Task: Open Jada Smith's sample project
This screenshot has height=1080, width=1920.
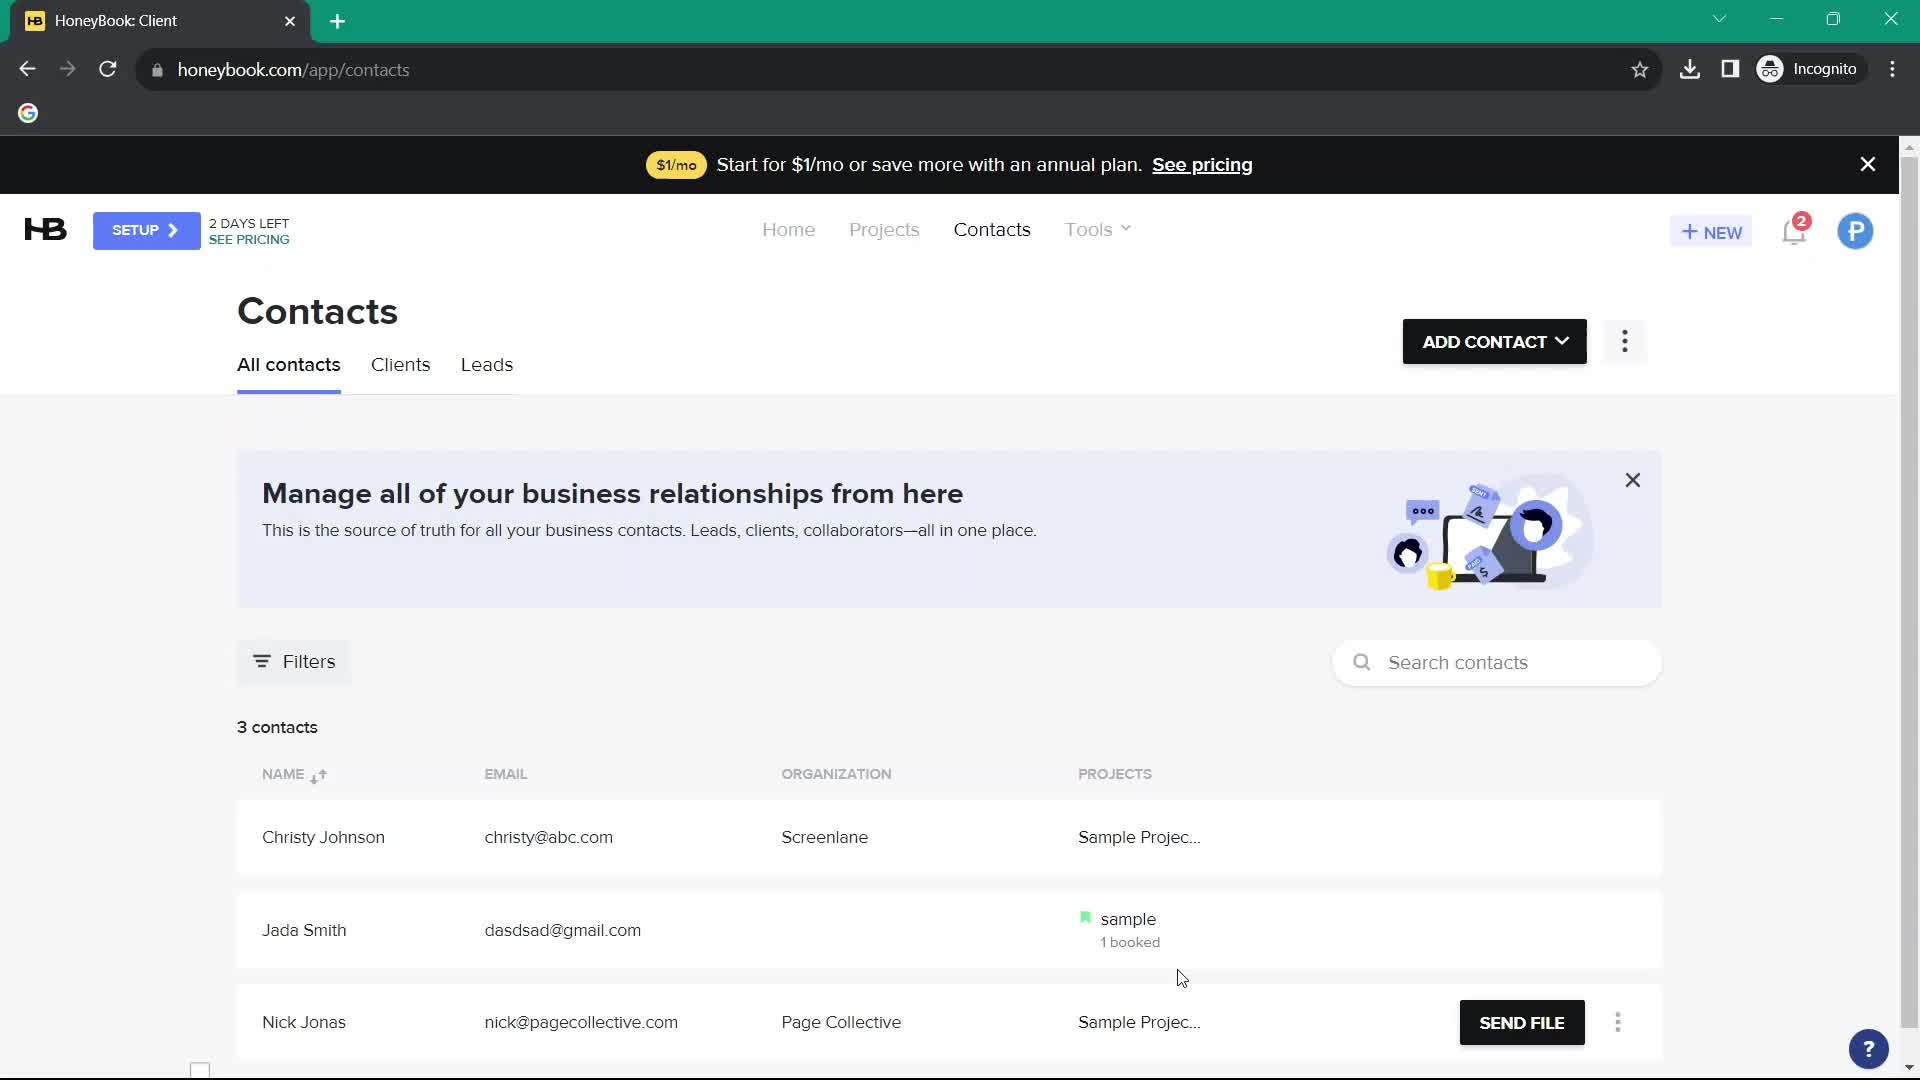Action: (x=1128, y=920)
